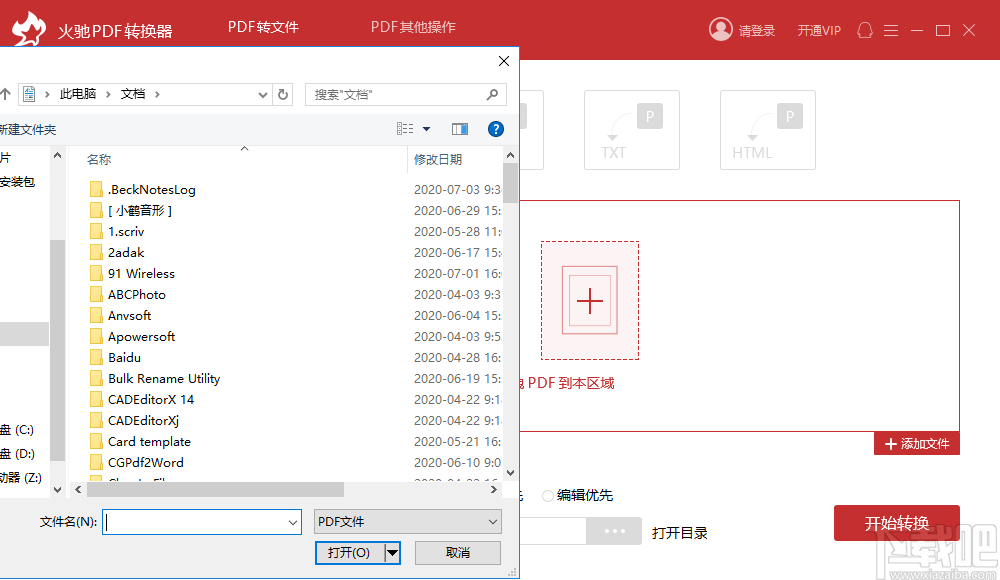Click 取消 button in dialog
The width and height of the screenshot is (1000, 580).
point(458,553)
